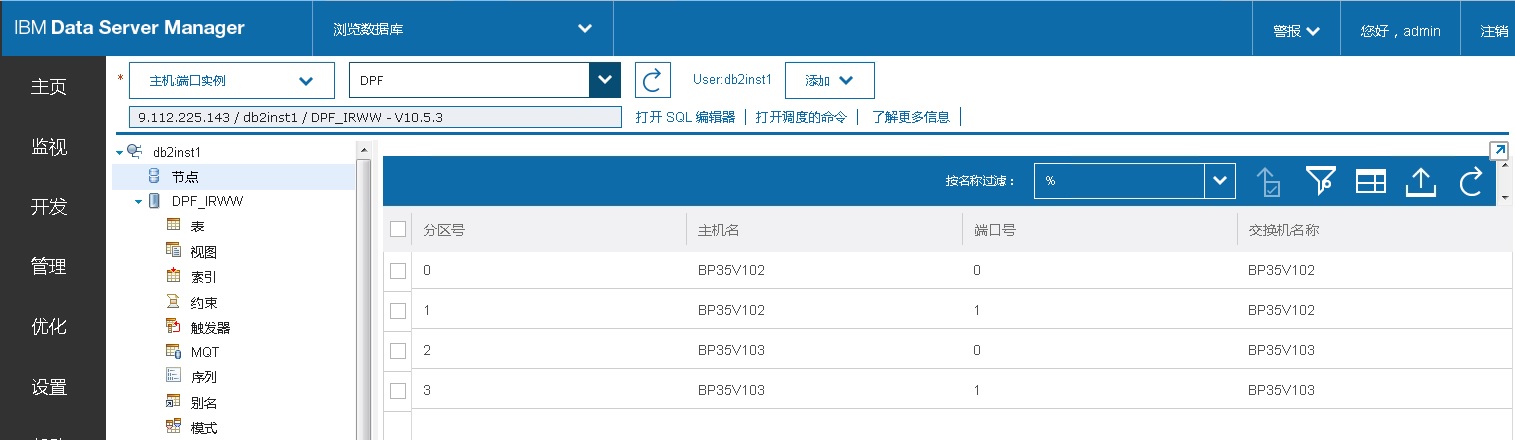Expand the DPF database dropdown arrow
Viewport: 1515px width, 440px height.
[x=604, y=80]
